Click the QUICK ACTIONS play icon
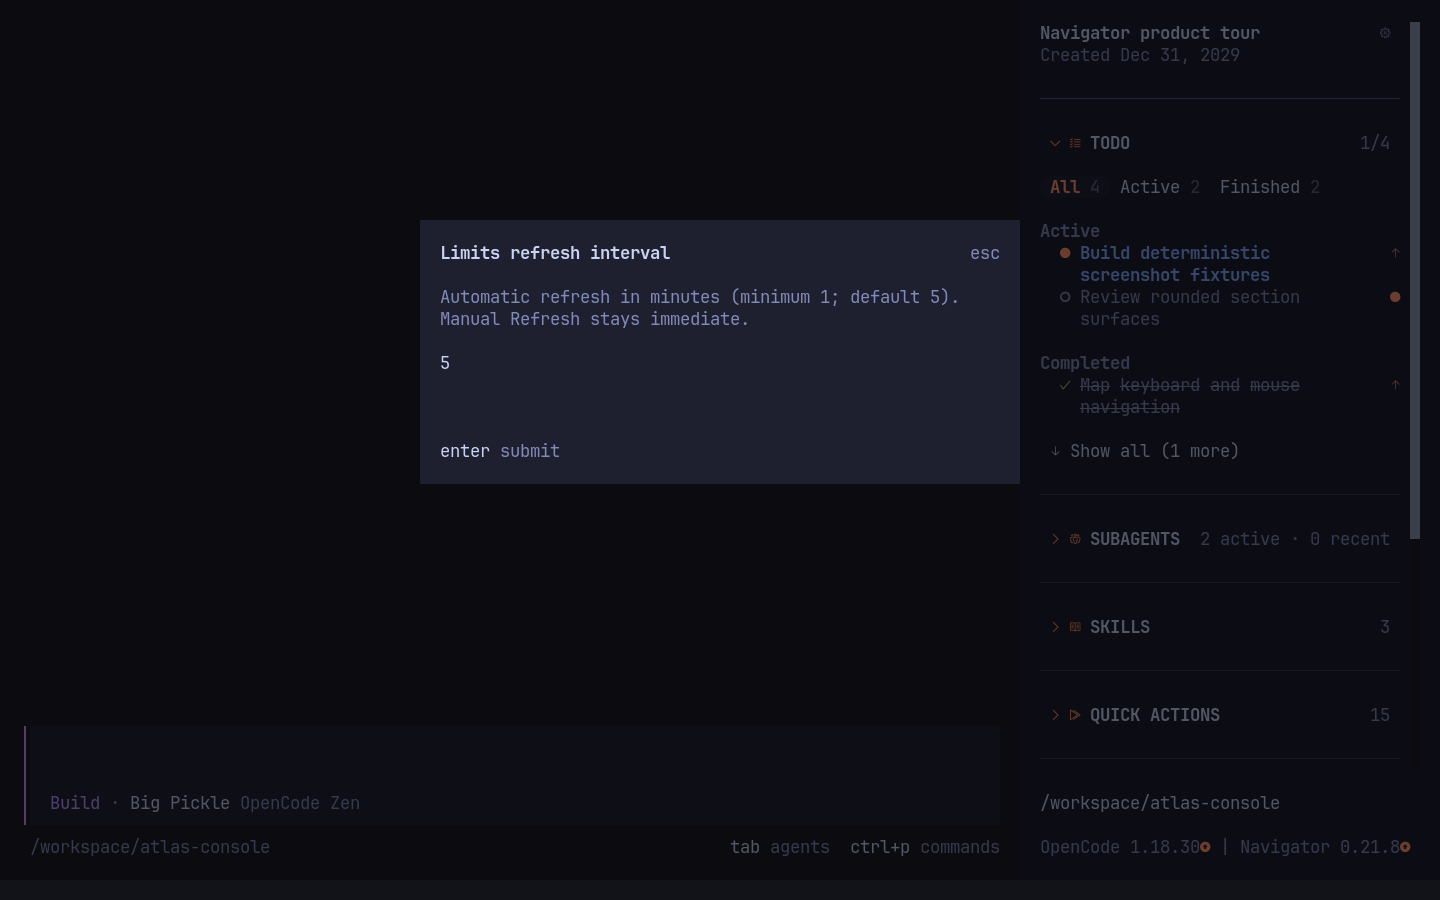 (1075, 715)
